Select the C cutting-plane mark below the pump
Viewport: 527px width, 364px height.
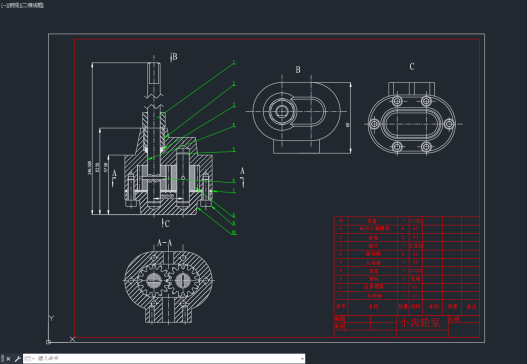[165, 223]
